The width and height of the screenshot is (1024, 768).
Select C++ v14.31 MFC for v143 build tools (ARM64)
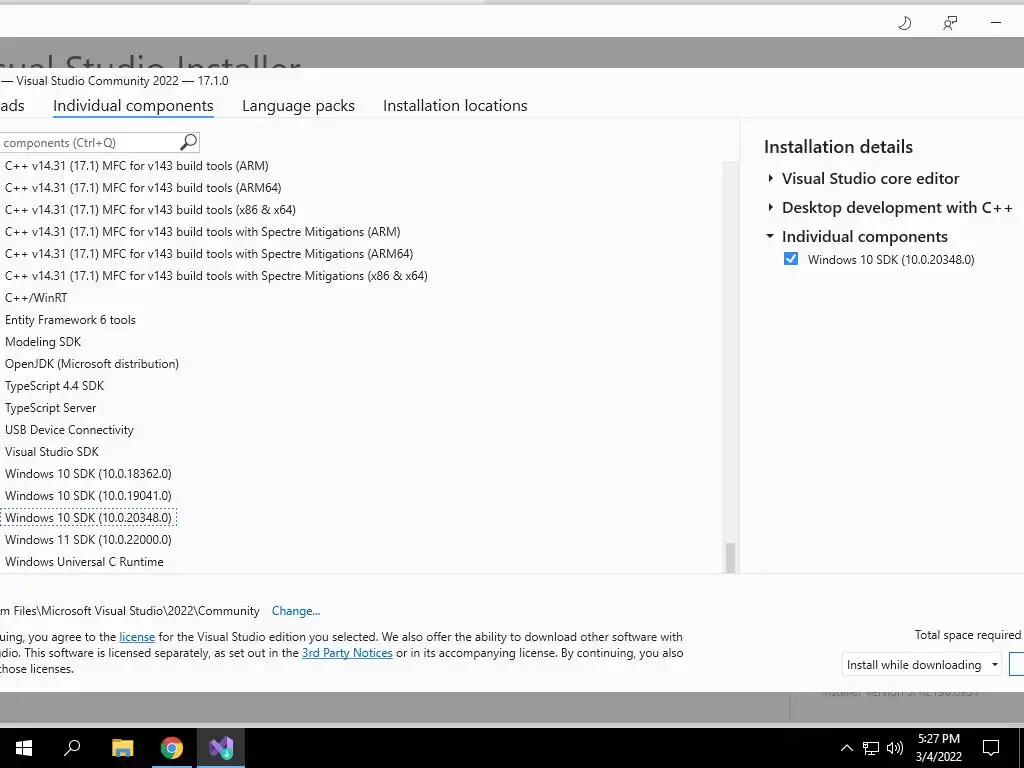(x=143, y=188)
